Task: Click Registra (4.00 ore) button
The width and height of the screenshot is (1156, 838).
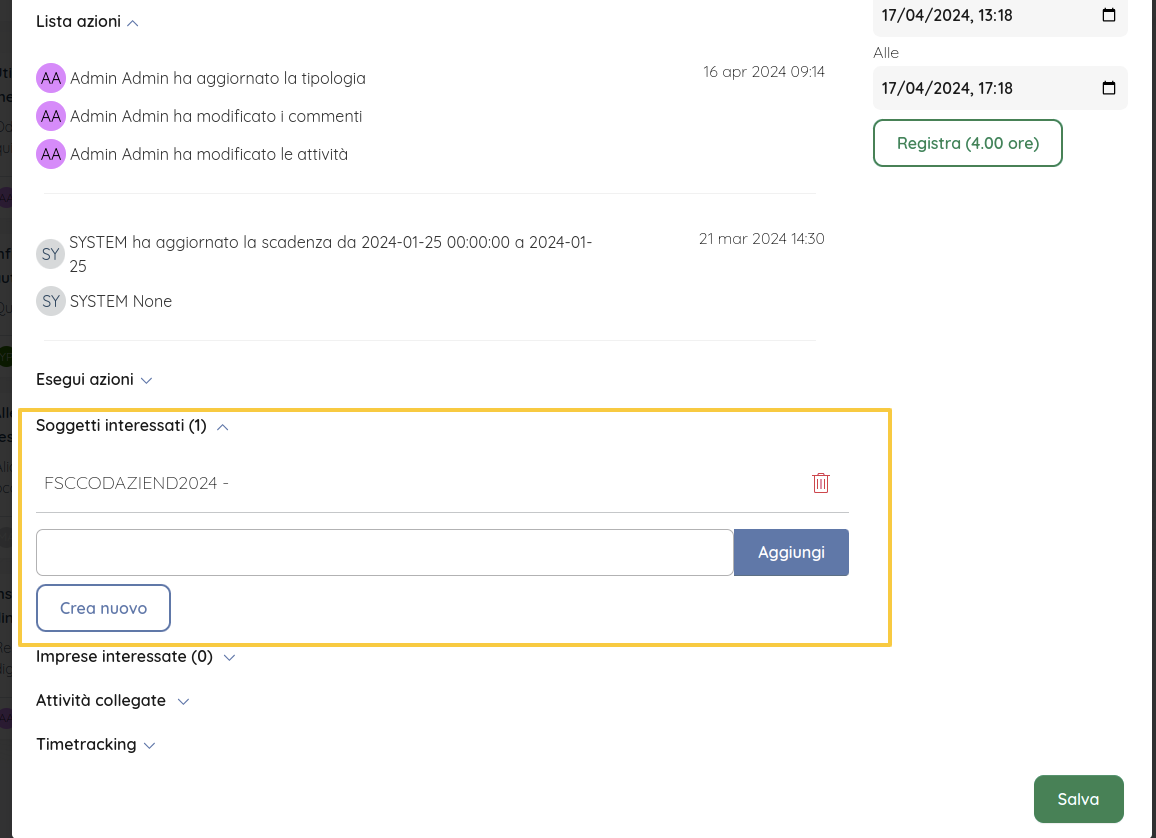Action: (967, 143)
